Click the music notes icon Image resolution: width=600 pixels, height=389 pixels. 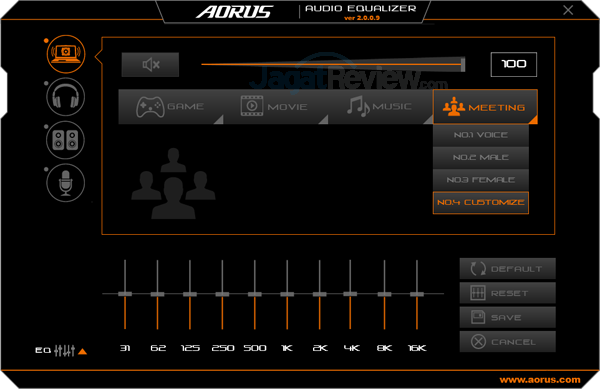click(358, 106)
